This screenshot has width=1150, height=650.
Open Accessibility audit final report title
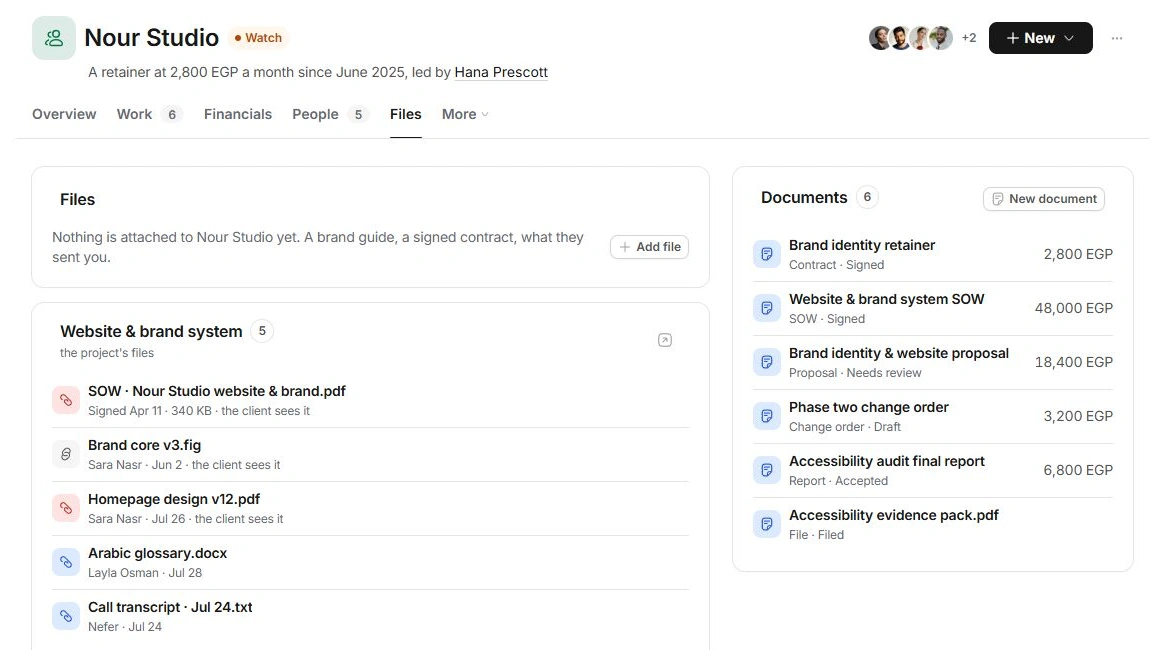point(887,461)
